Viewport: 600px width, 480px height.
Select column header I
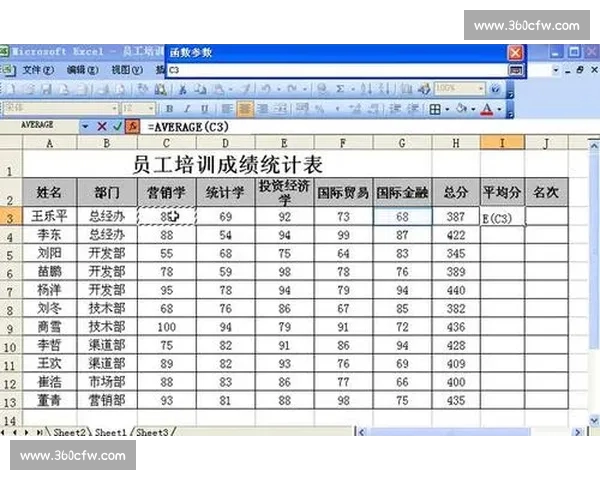click(x=502, y=143)
